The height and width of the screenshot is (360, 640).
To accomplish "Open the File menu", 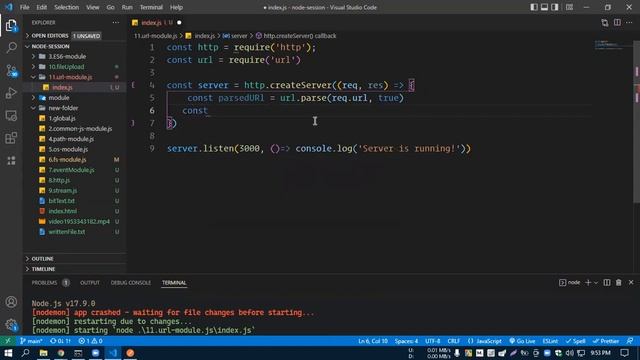I will click(x=24, y=7).
